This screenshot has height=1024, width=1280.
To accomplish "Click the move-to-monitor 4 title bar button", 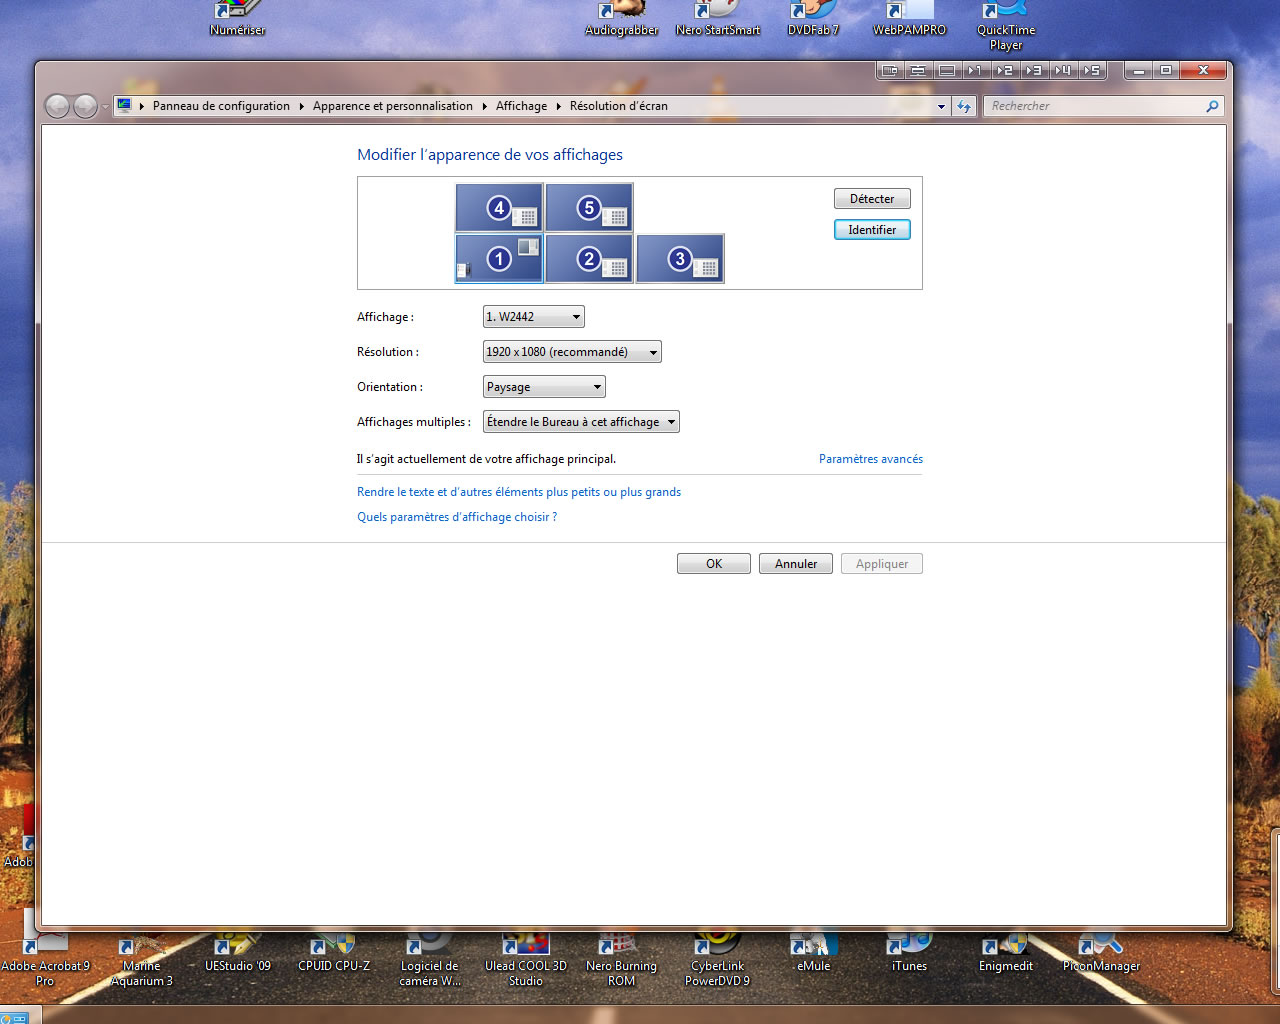I will pyautogui.click(x=1062, y=70).
